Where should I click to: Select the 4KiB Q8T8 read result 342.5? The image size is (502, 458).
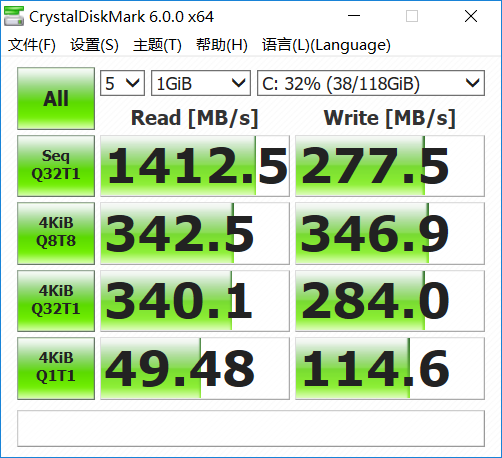[195, 233]
